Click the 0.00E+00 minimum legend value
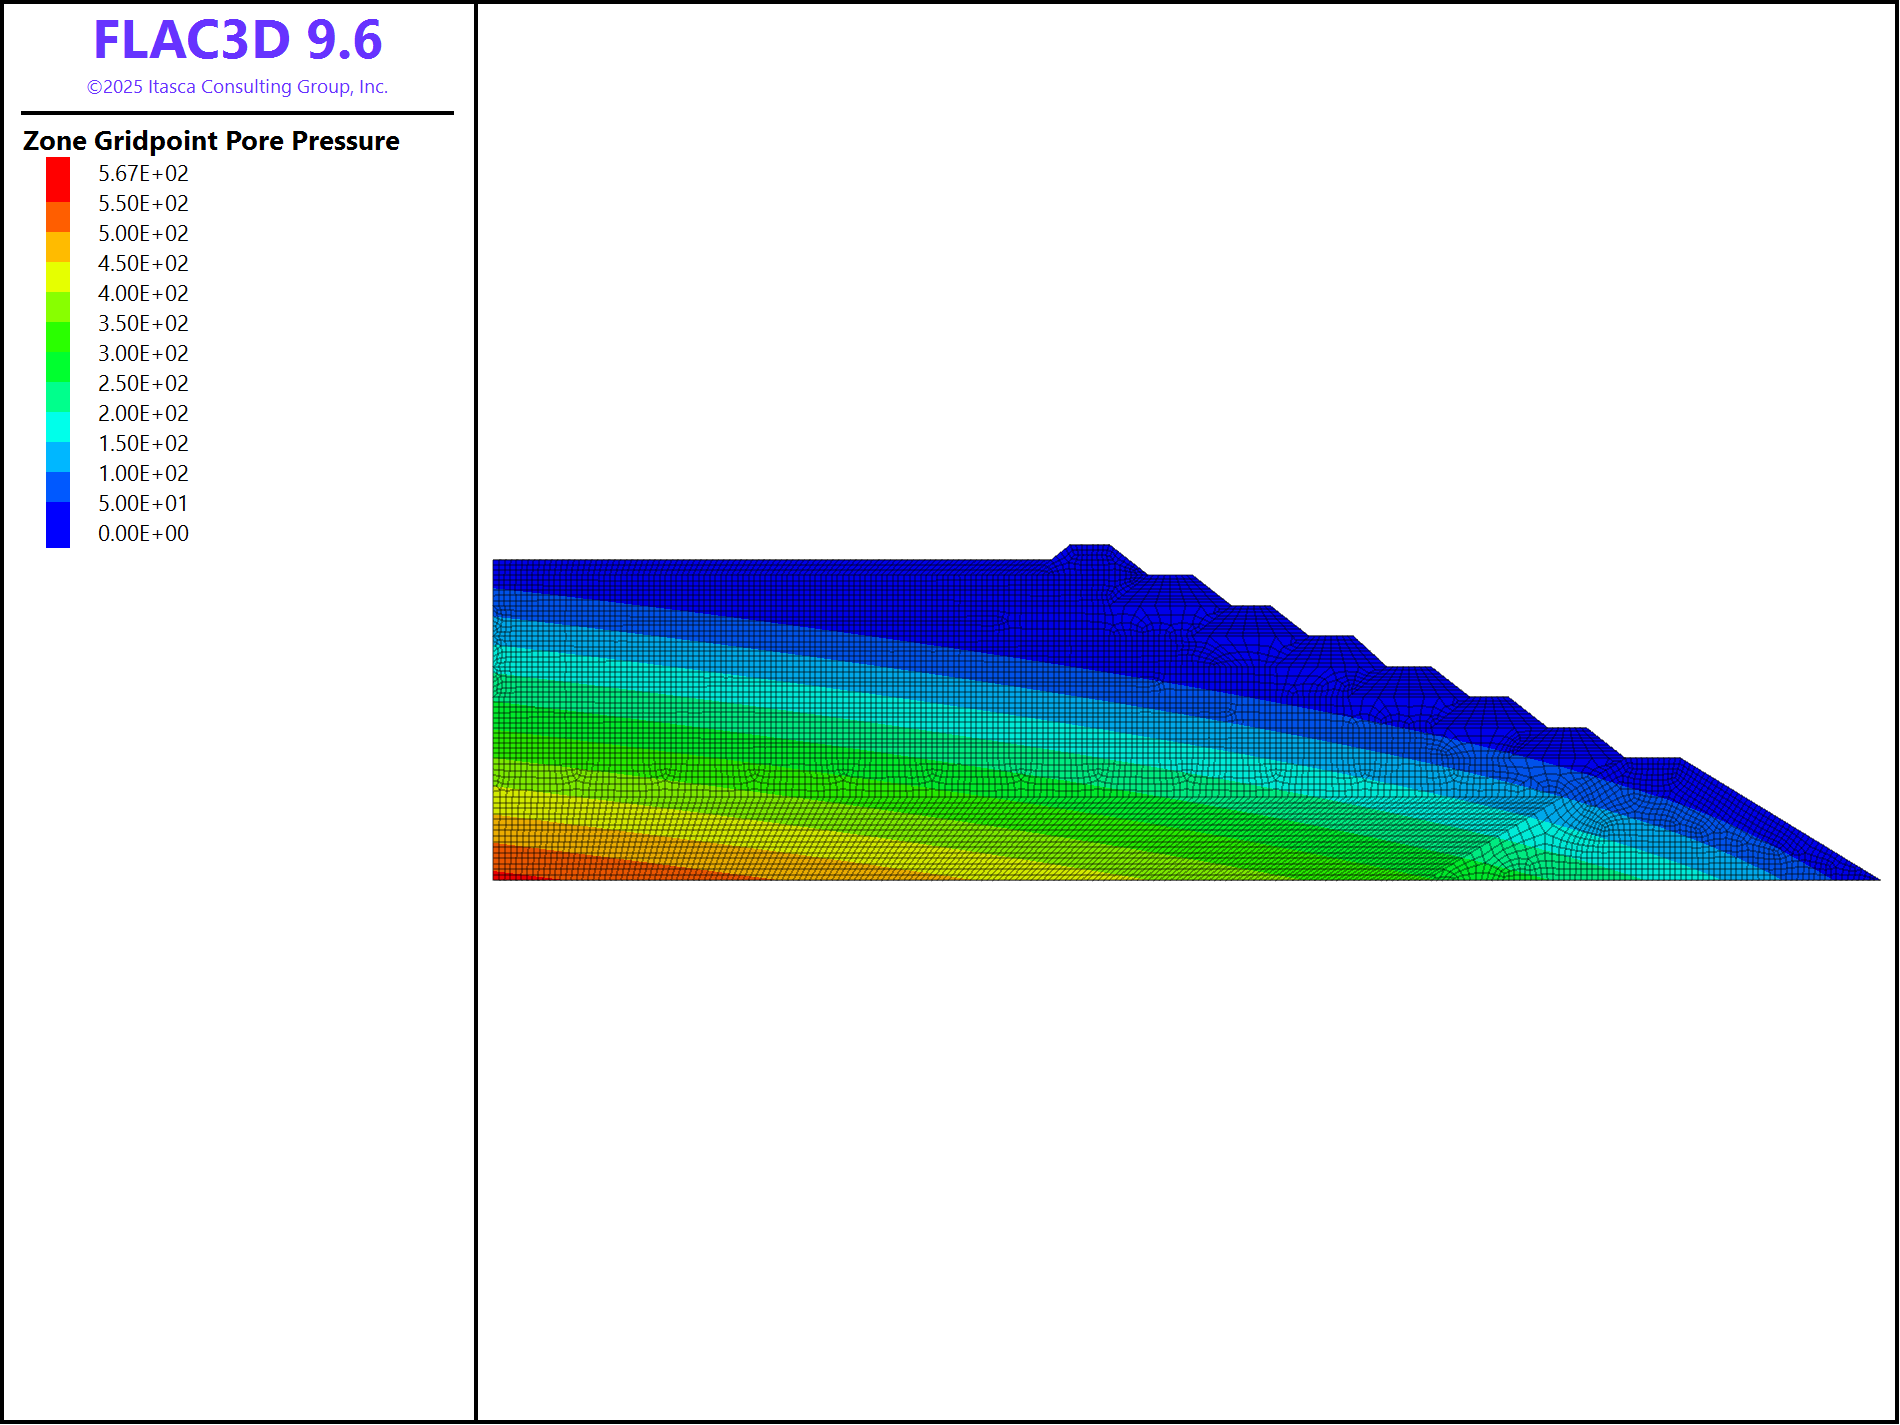Image resolution: width=1900 pixels, height=1425 pixels. click(143, 534)
